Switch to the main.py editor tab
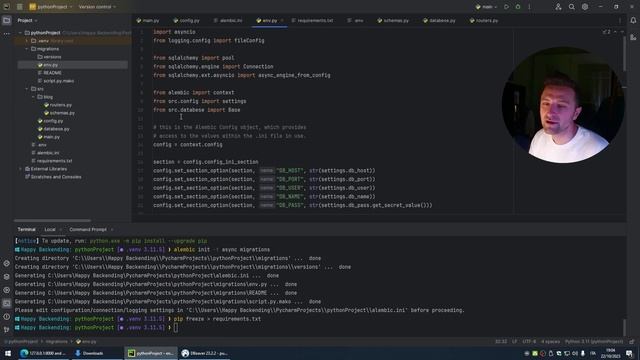This screenshot has height=360, width=640. pyautogui.click(x=148, y=20)
